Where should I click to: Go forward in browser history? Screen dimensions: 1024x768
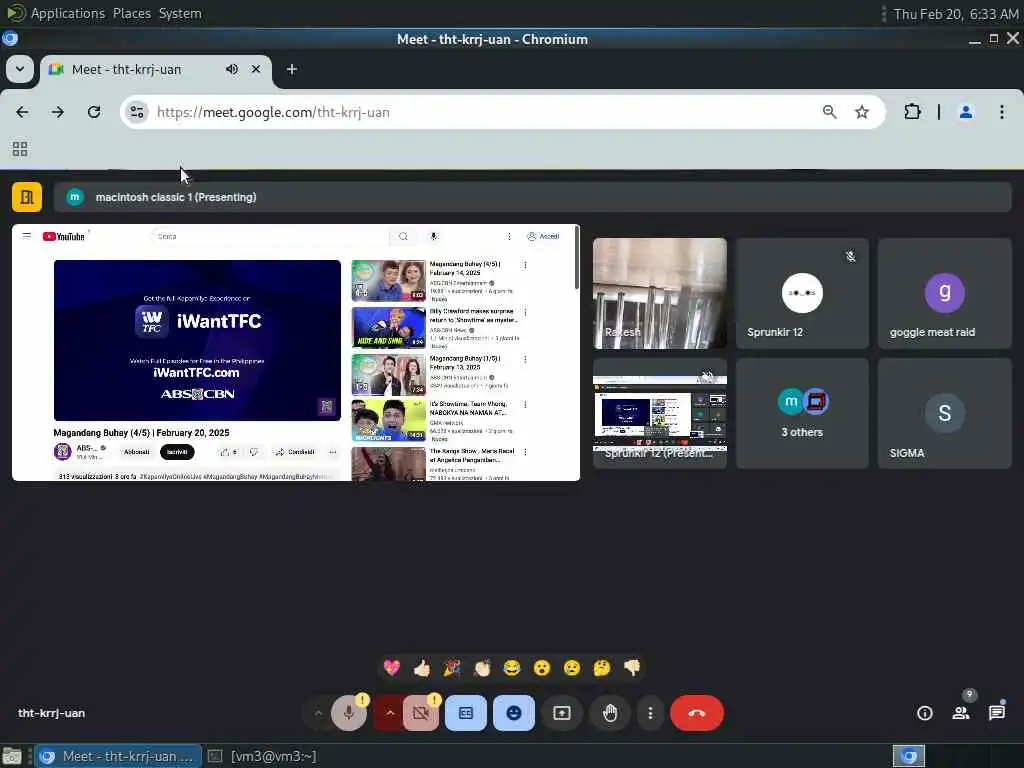point(57,112)
